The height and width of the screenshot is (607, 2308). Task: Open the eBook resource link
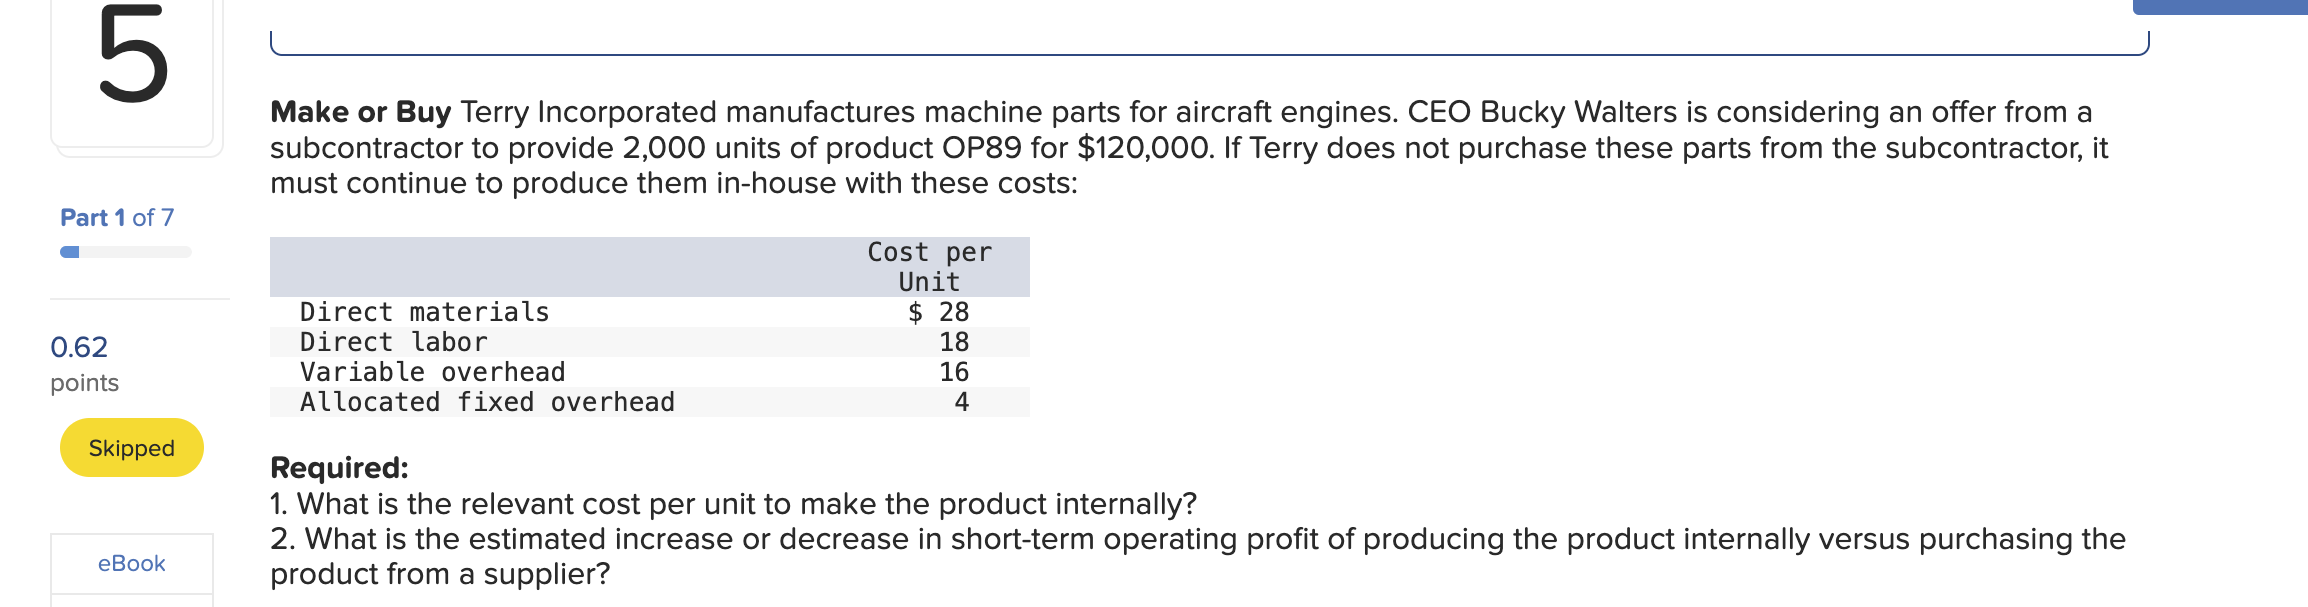[x=130, y=563]
